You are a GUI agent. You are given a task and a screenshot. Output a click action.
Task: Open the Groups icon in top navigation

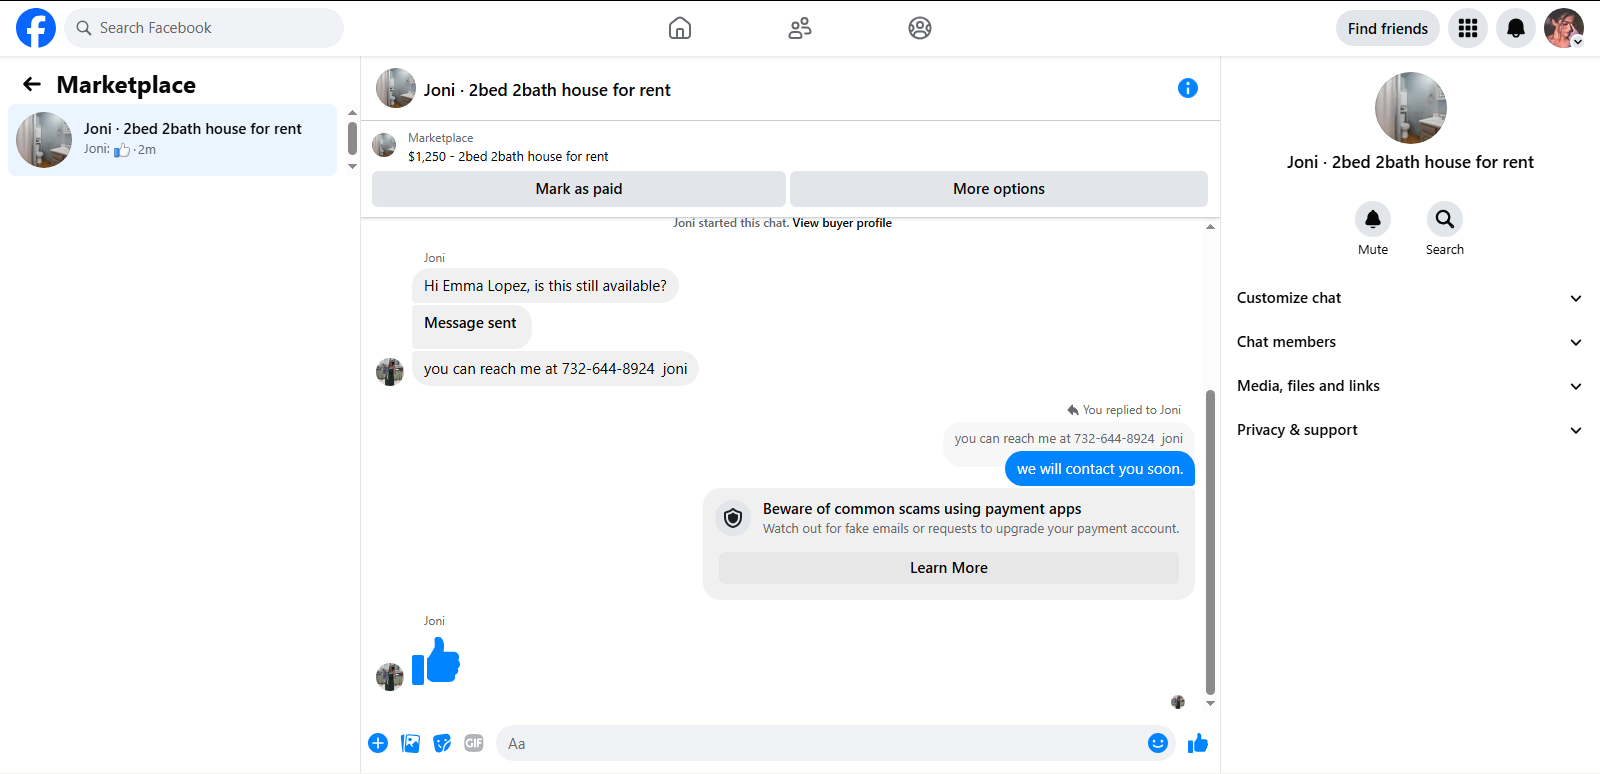(920, 28)
